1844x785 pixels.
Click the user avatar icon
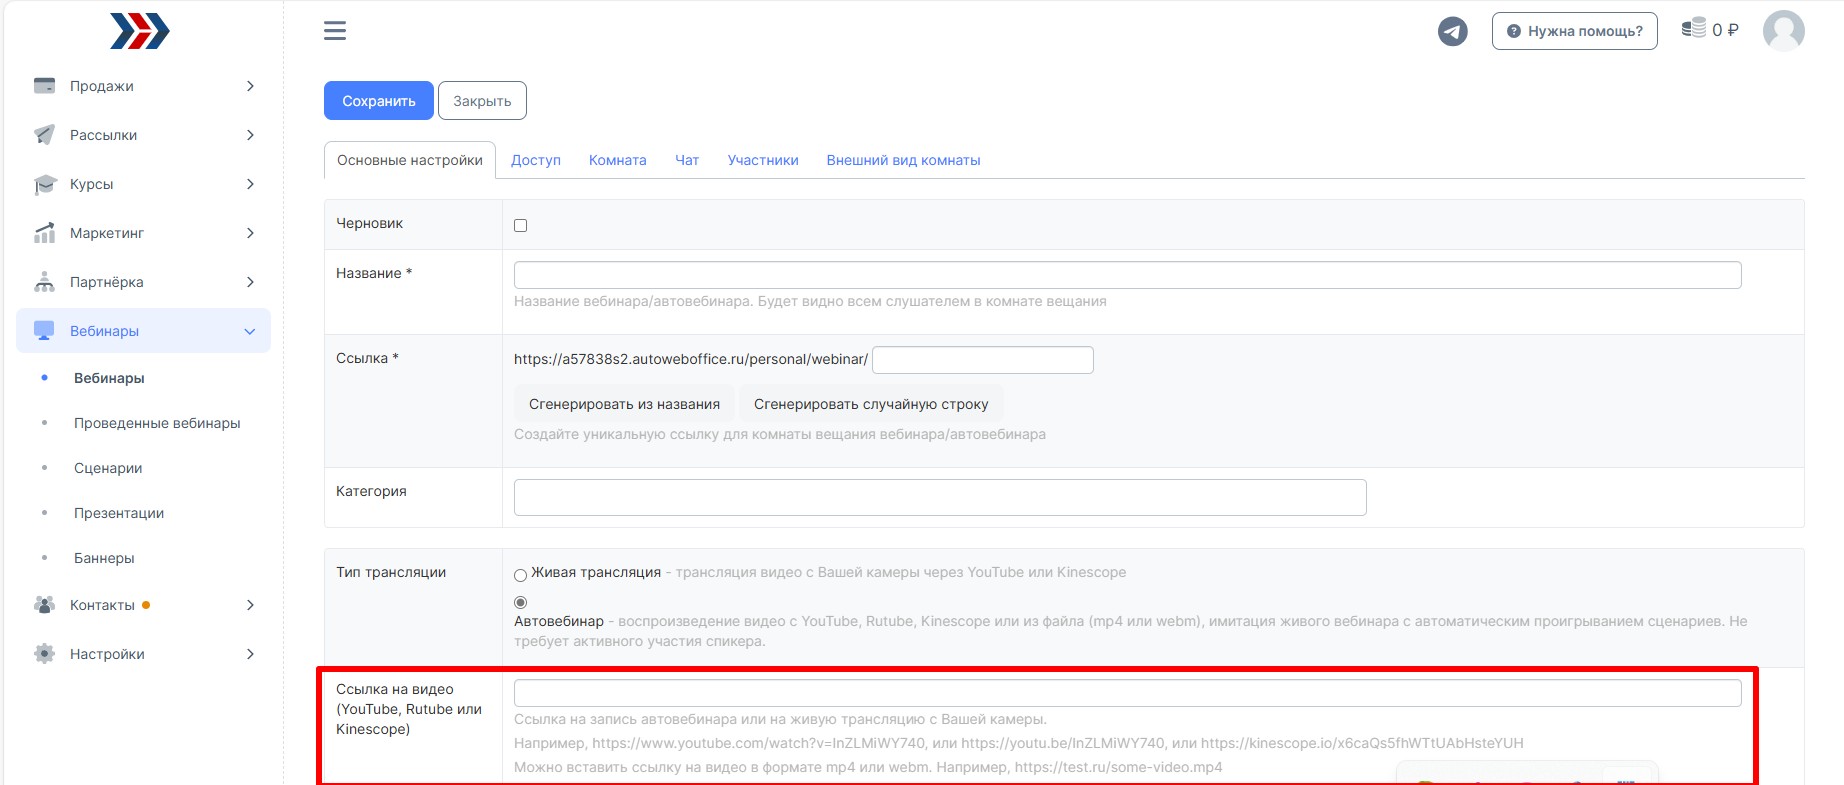click(x=1783, y=31)
